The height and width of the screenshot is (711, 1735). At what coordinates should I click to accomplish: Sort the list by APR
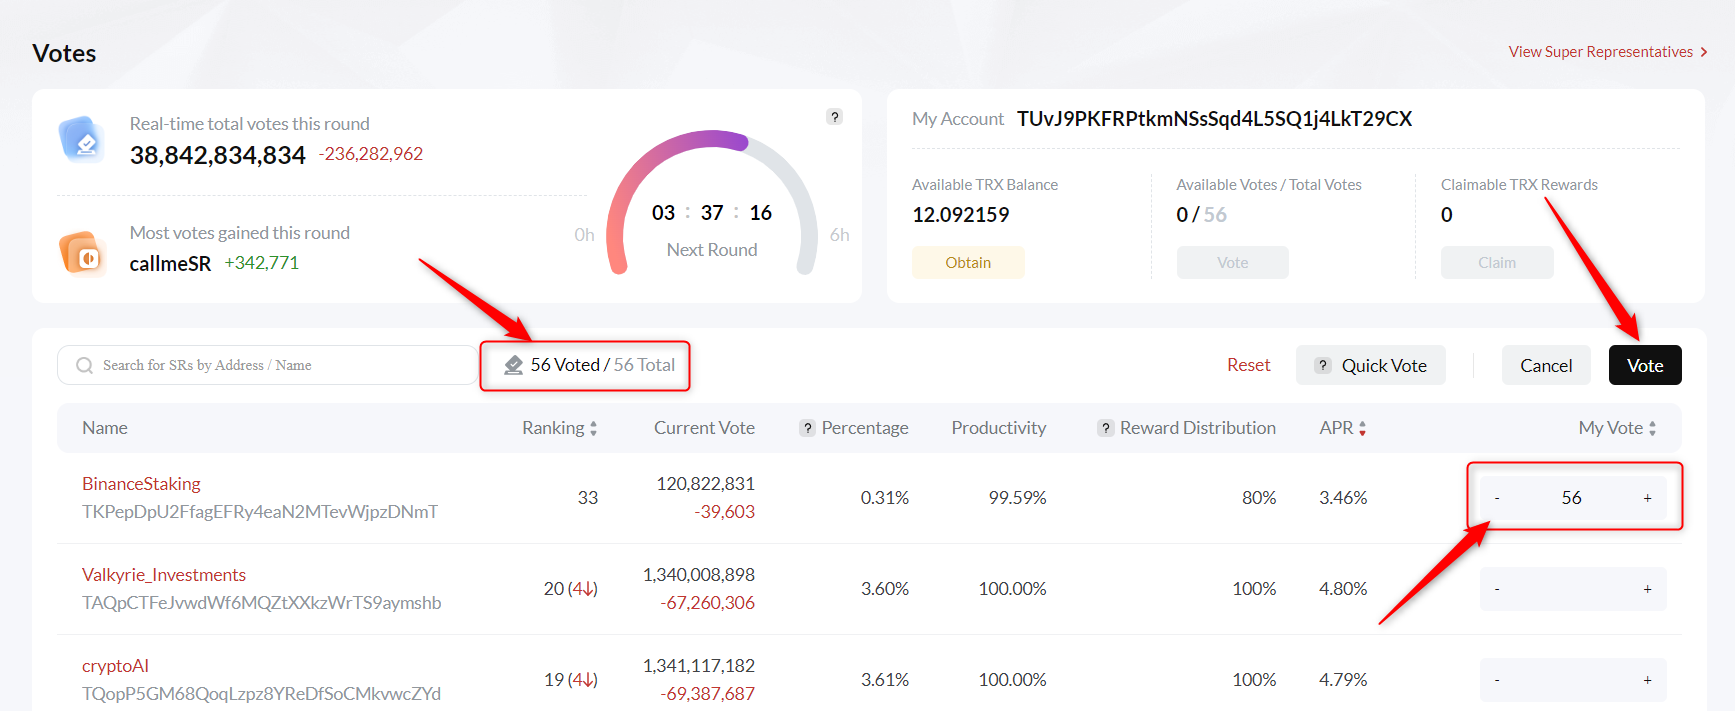point(1362,428)
